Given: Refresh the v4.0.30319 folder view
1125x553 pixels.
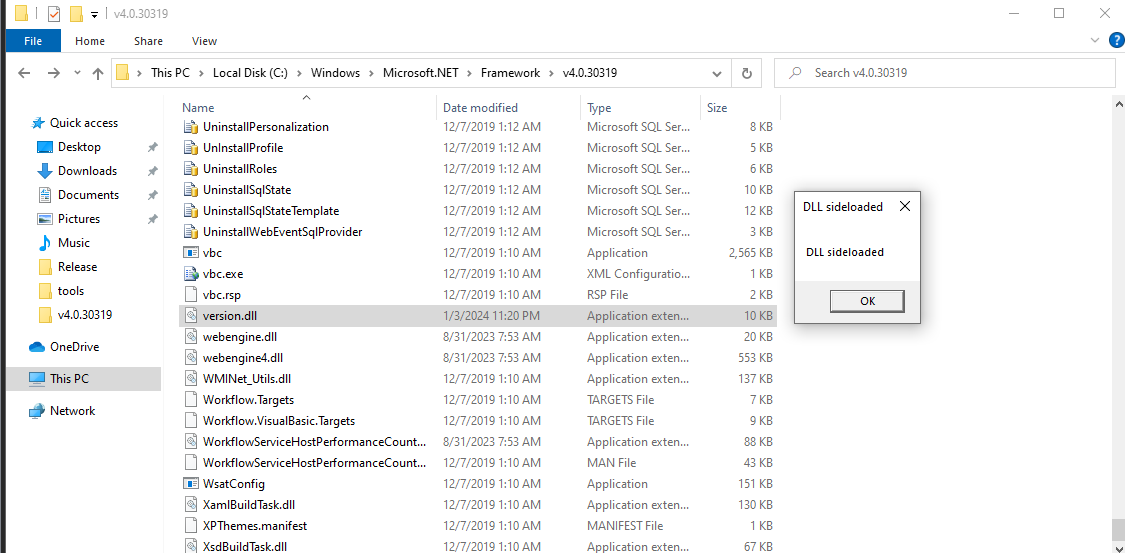Looking at the screenshot, I should [x=746, y=73].
